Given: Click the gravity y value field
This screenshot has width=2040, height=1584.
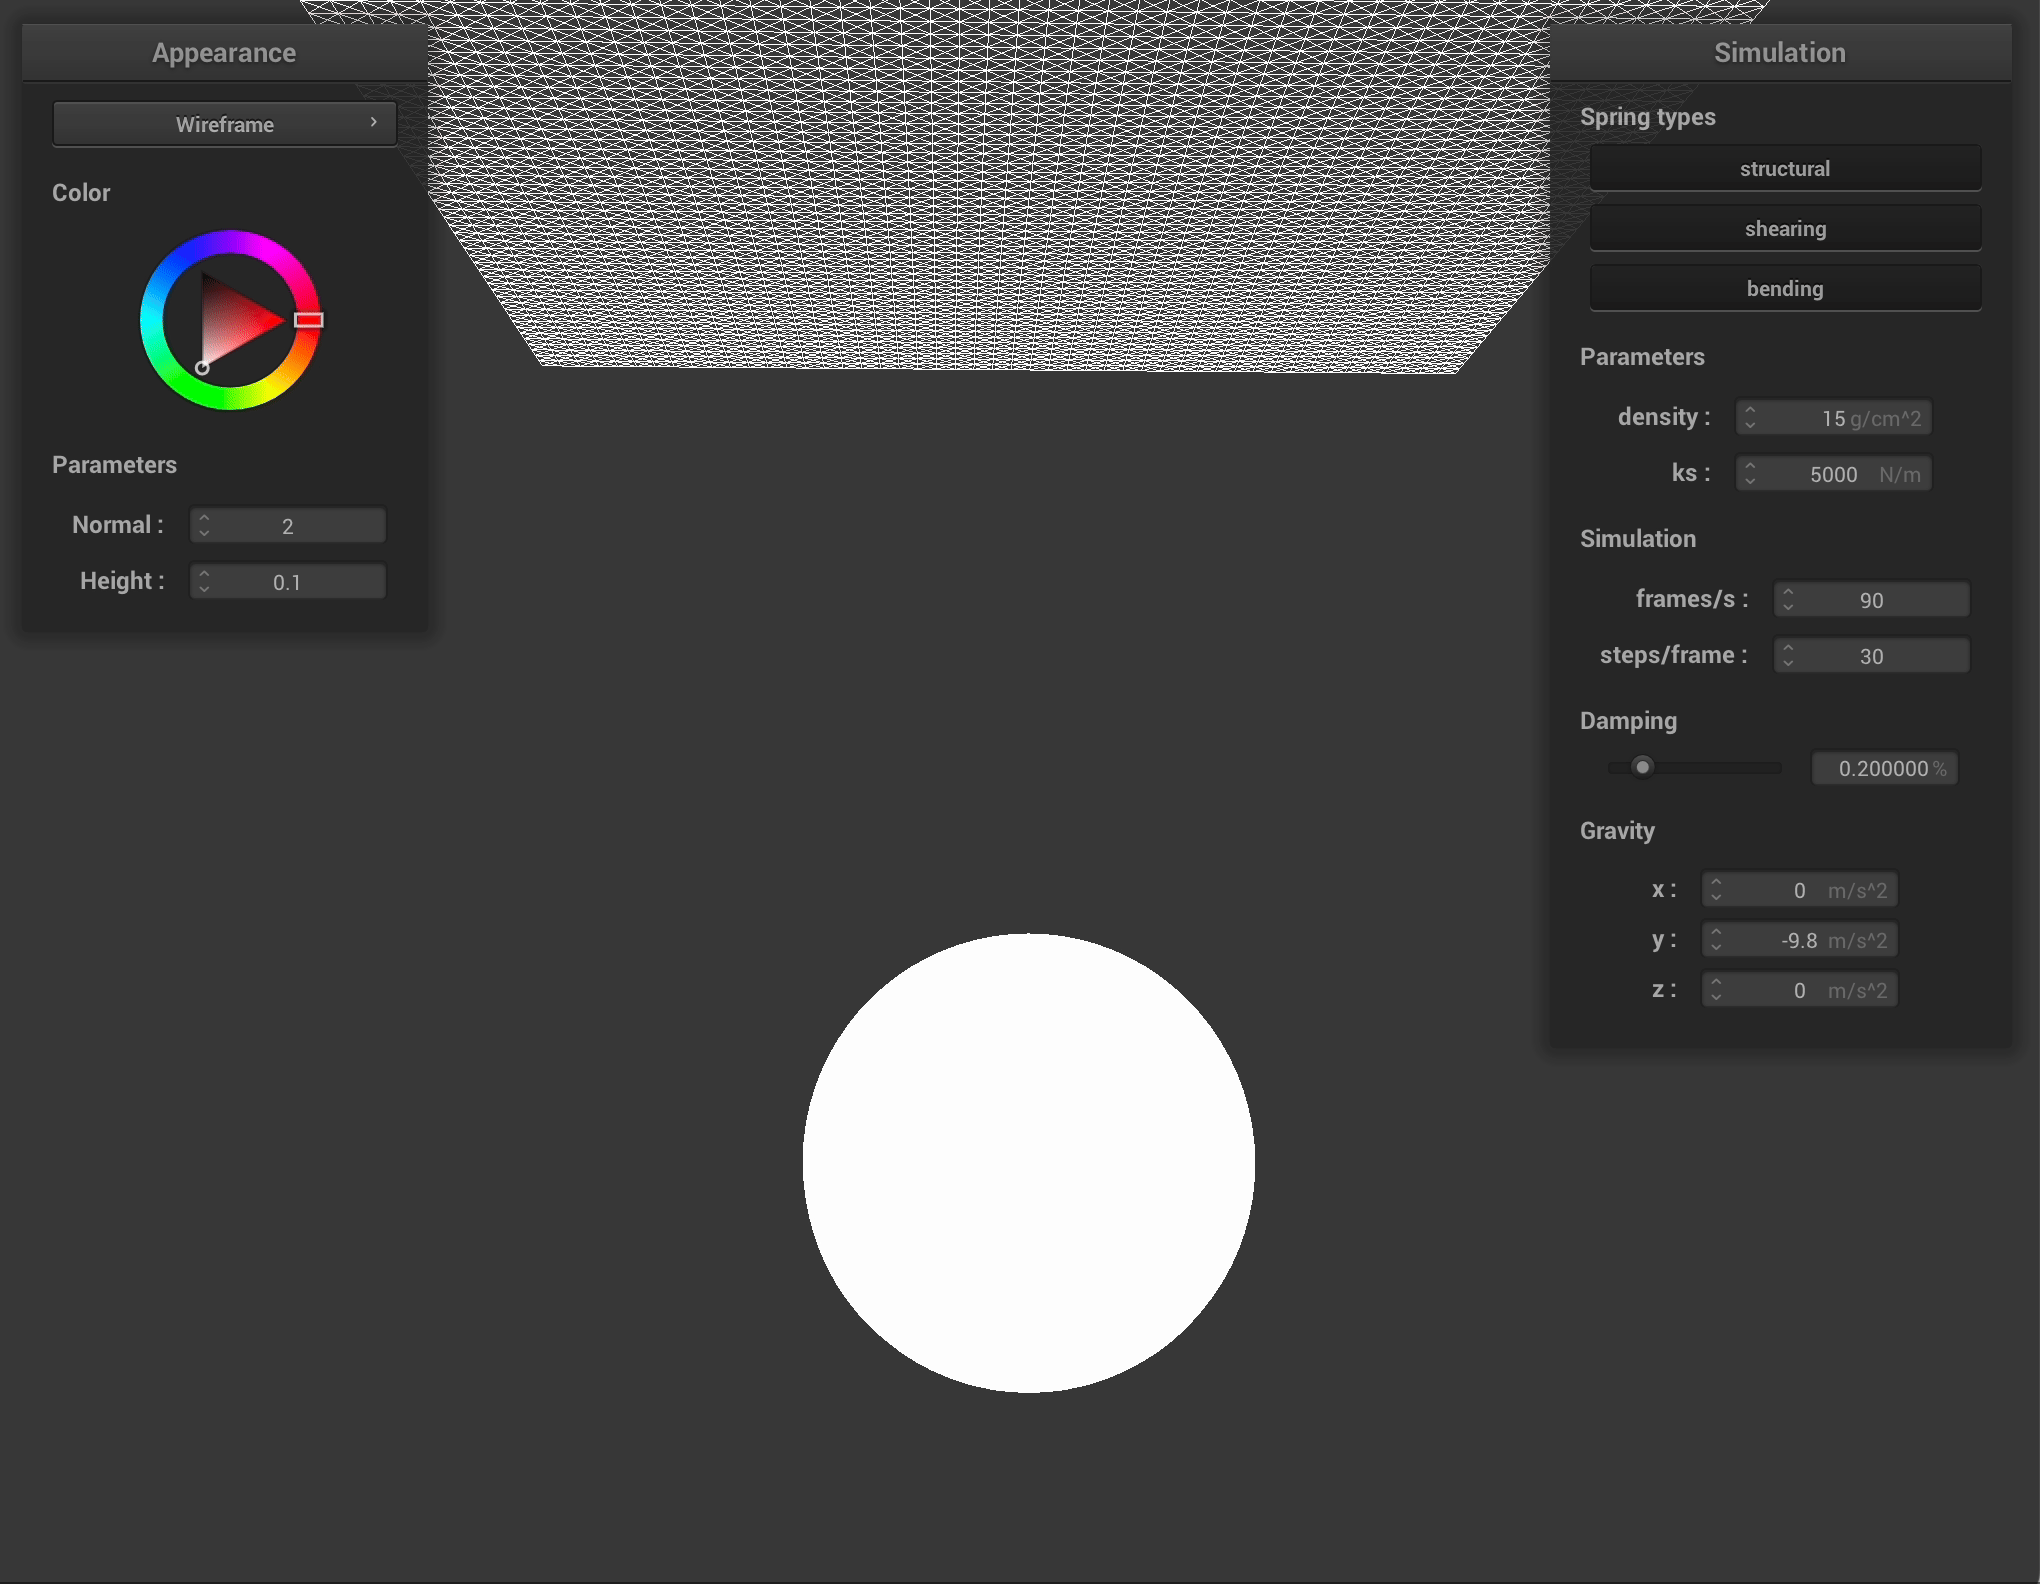Looking at the screenshot, I should pos(1800,939).
